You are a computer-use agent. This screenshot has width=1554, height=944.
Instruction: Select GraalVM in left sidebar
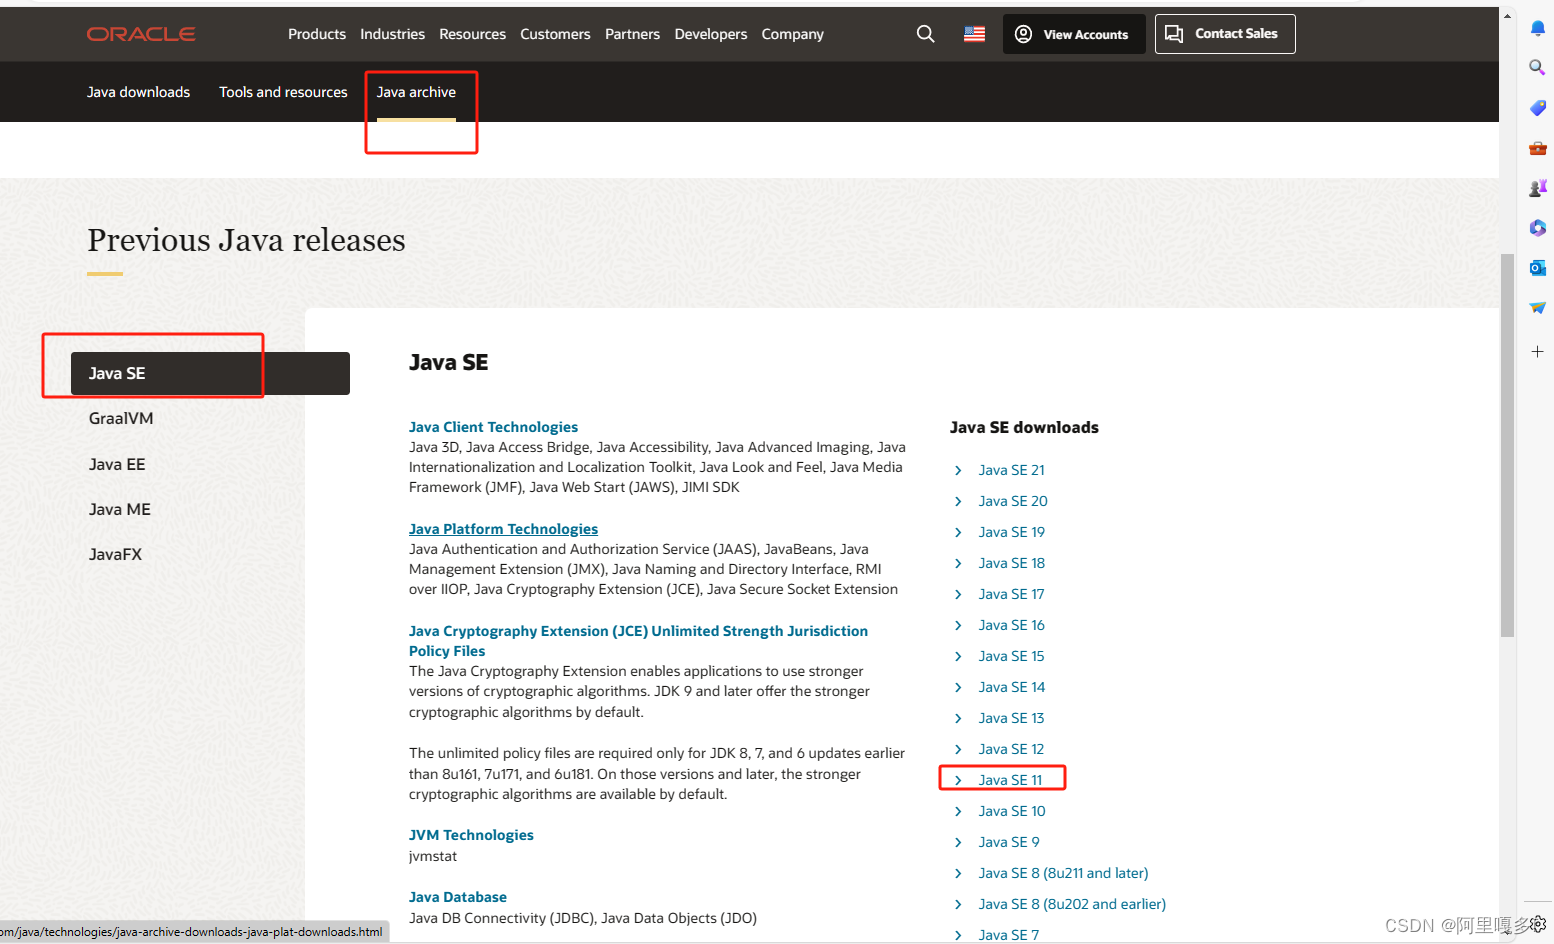[x=121, y=418]
